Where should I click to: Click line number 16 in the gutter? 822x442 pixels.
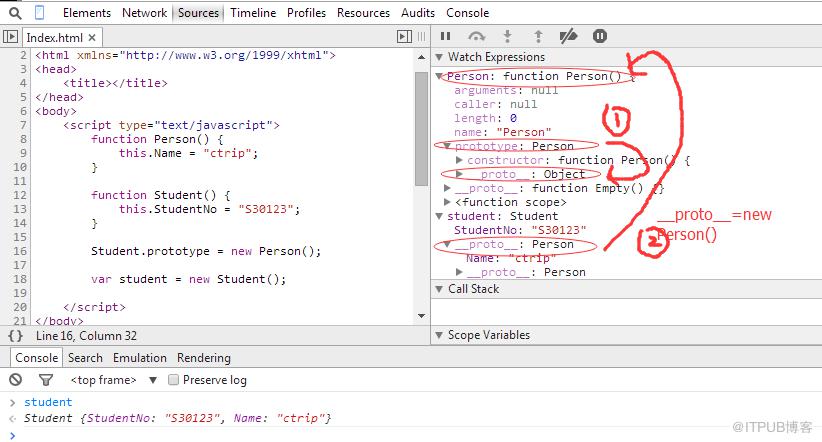[20, 251]
